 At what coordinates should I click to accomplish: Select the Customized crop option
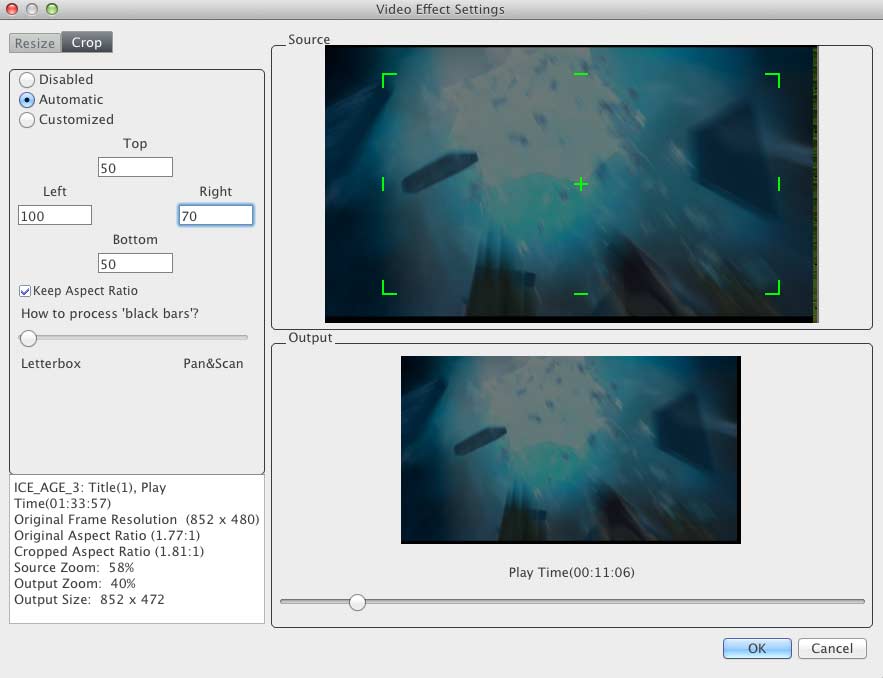[x=27, y=120]
